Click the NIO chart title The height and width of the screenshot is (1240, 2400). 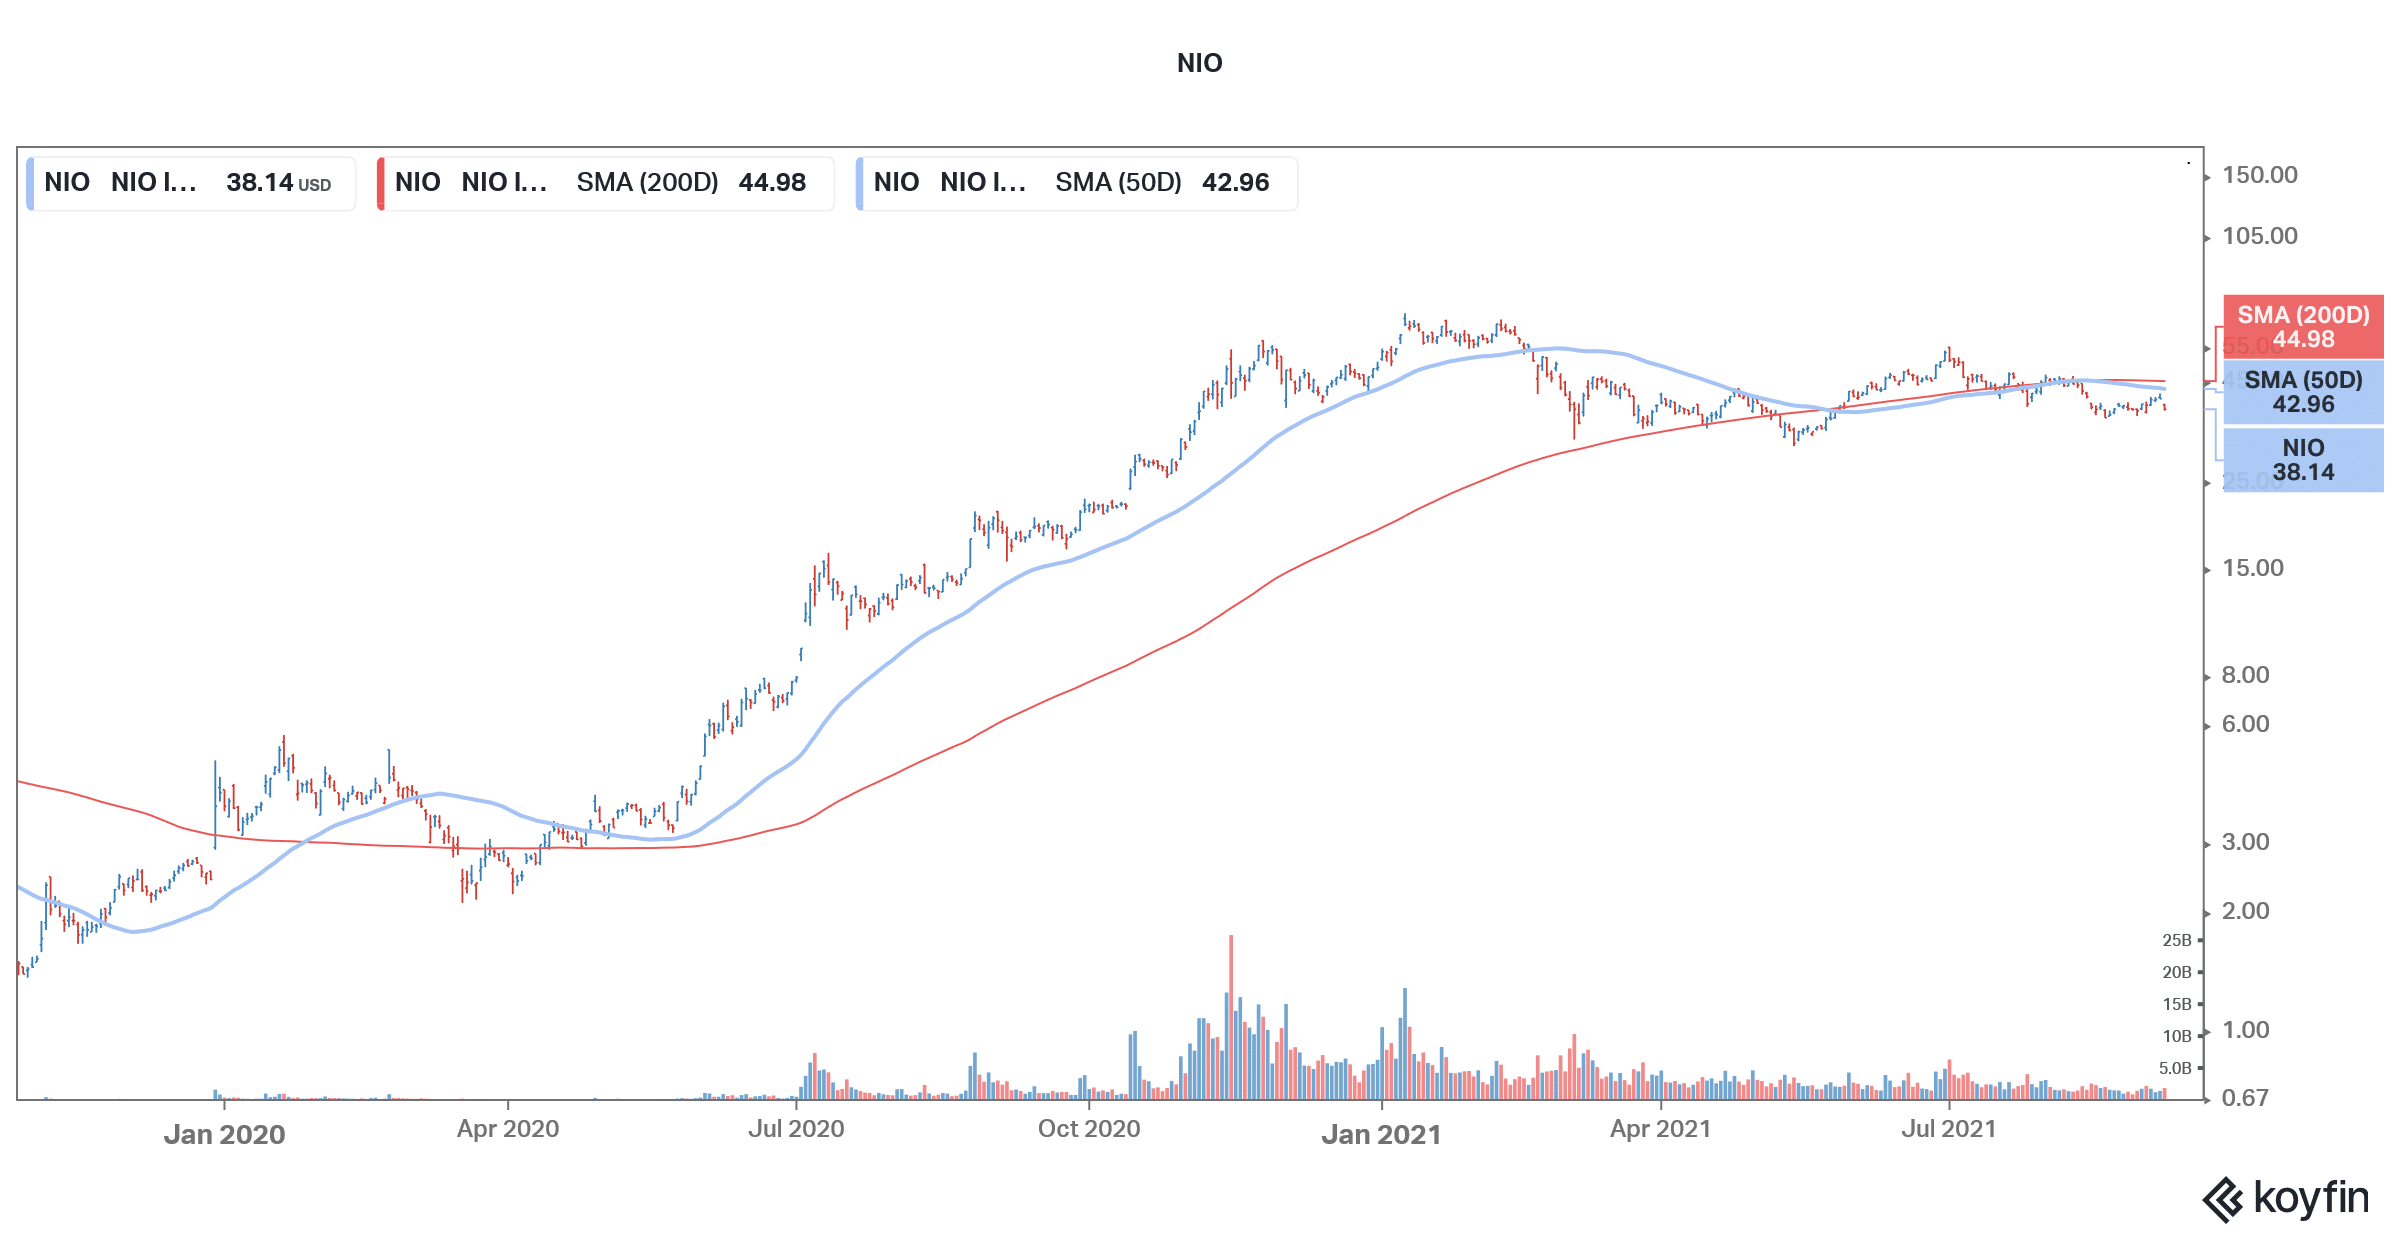pos(1199,63)
